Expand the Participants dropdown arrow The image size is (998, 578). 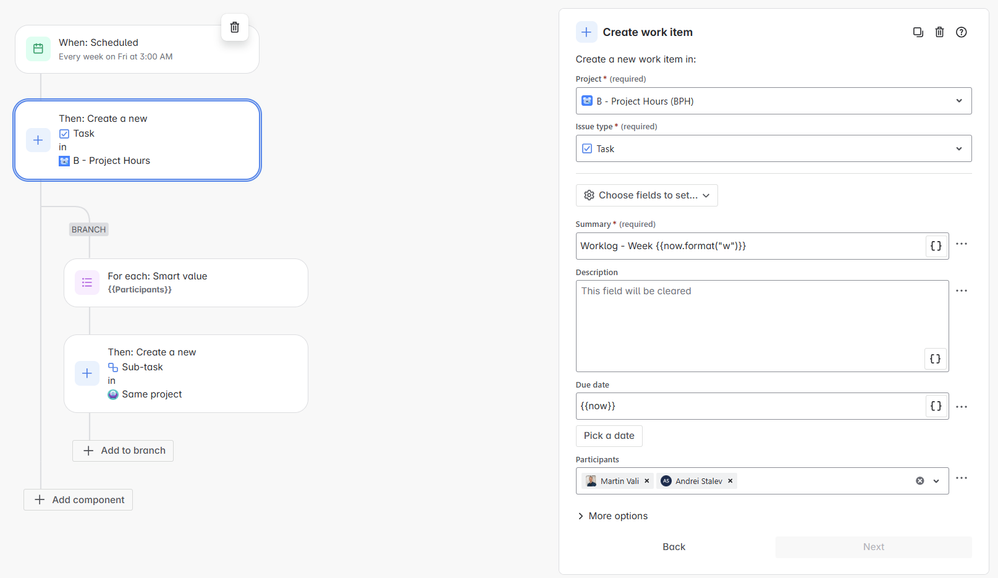[x=936, y=481]
